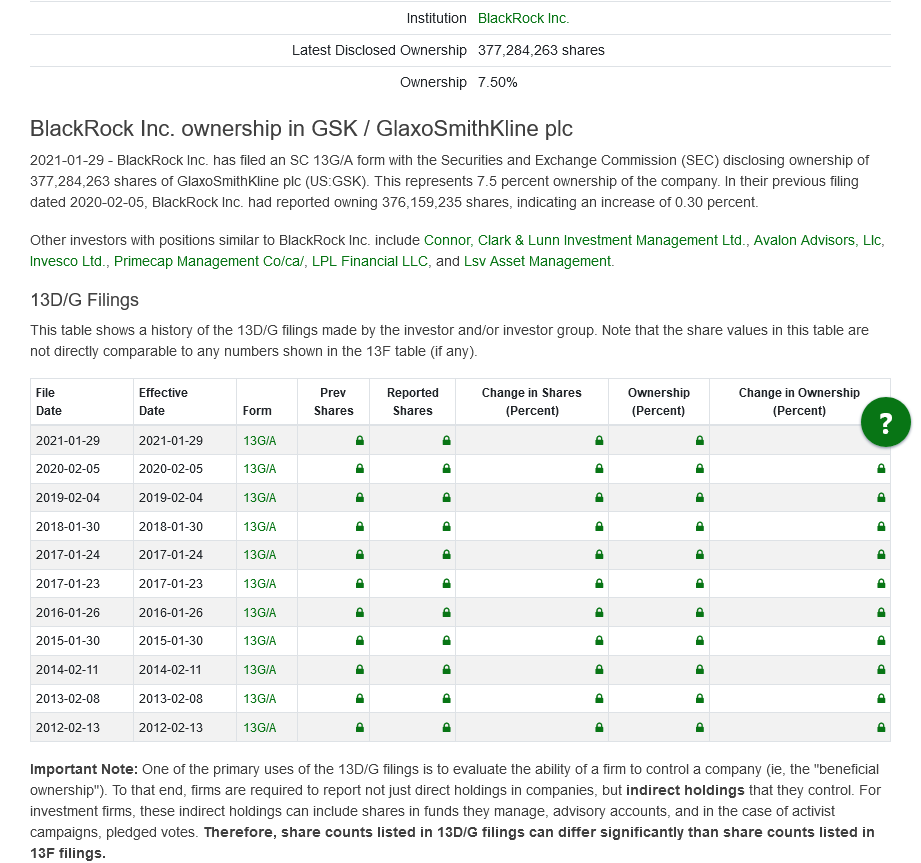Open 13G/A form filed 2012-02-13
Image resolution: width=921 pixels, height=863 pixels.
260,727
